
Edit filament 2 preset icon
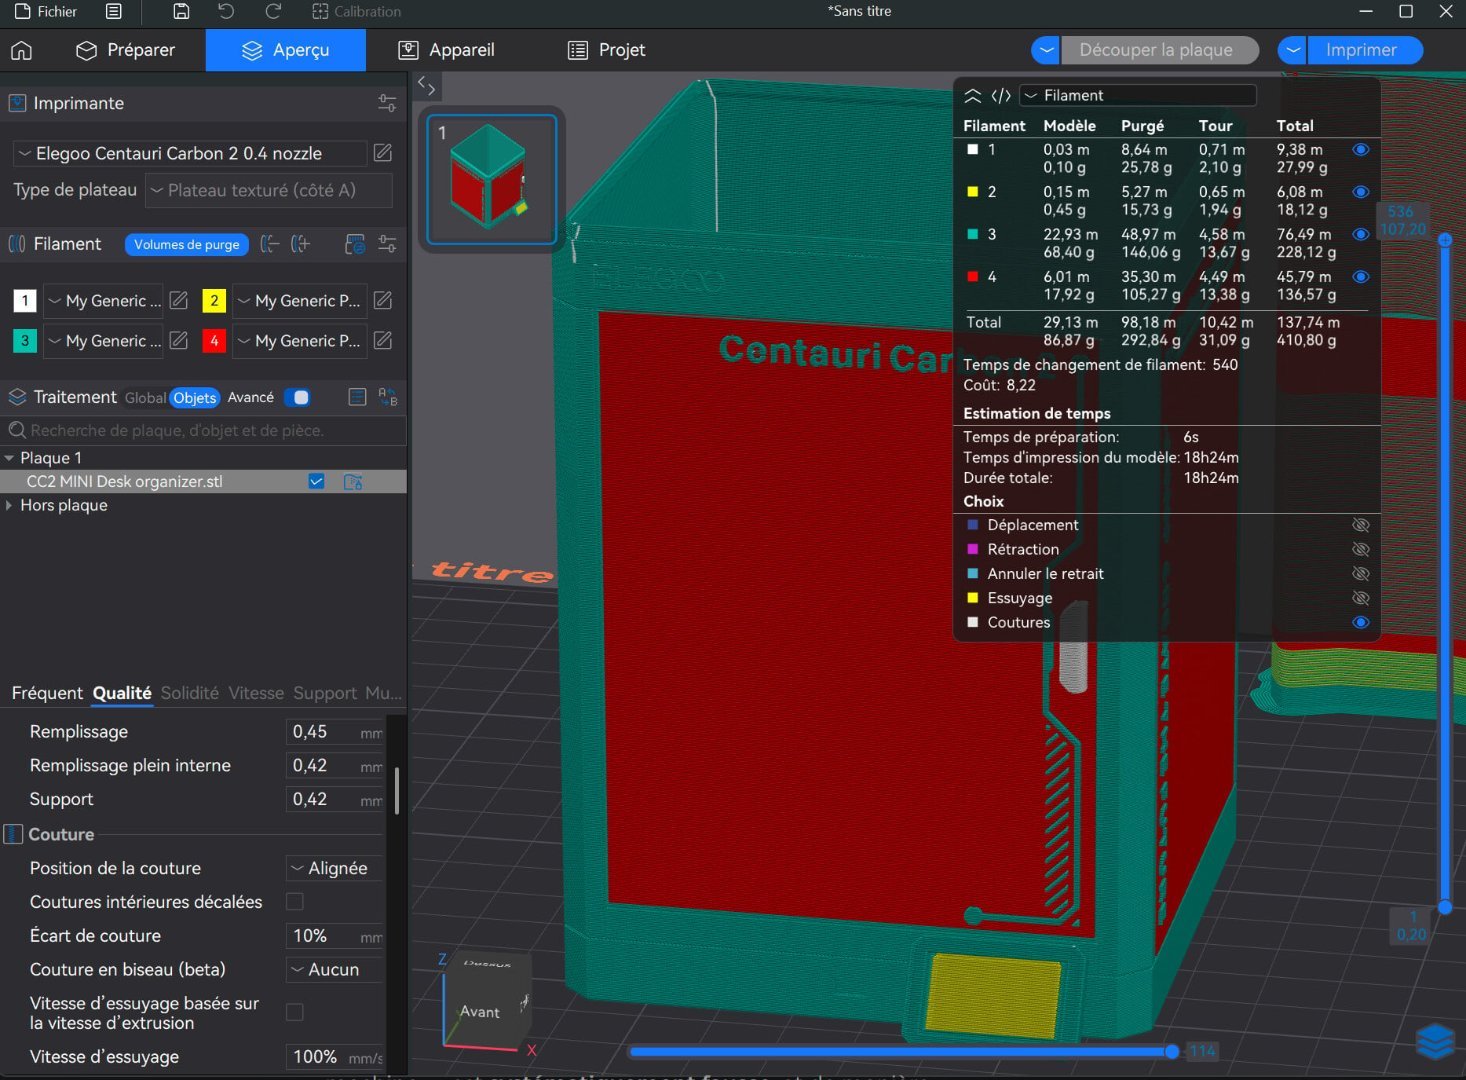[383, 300]
